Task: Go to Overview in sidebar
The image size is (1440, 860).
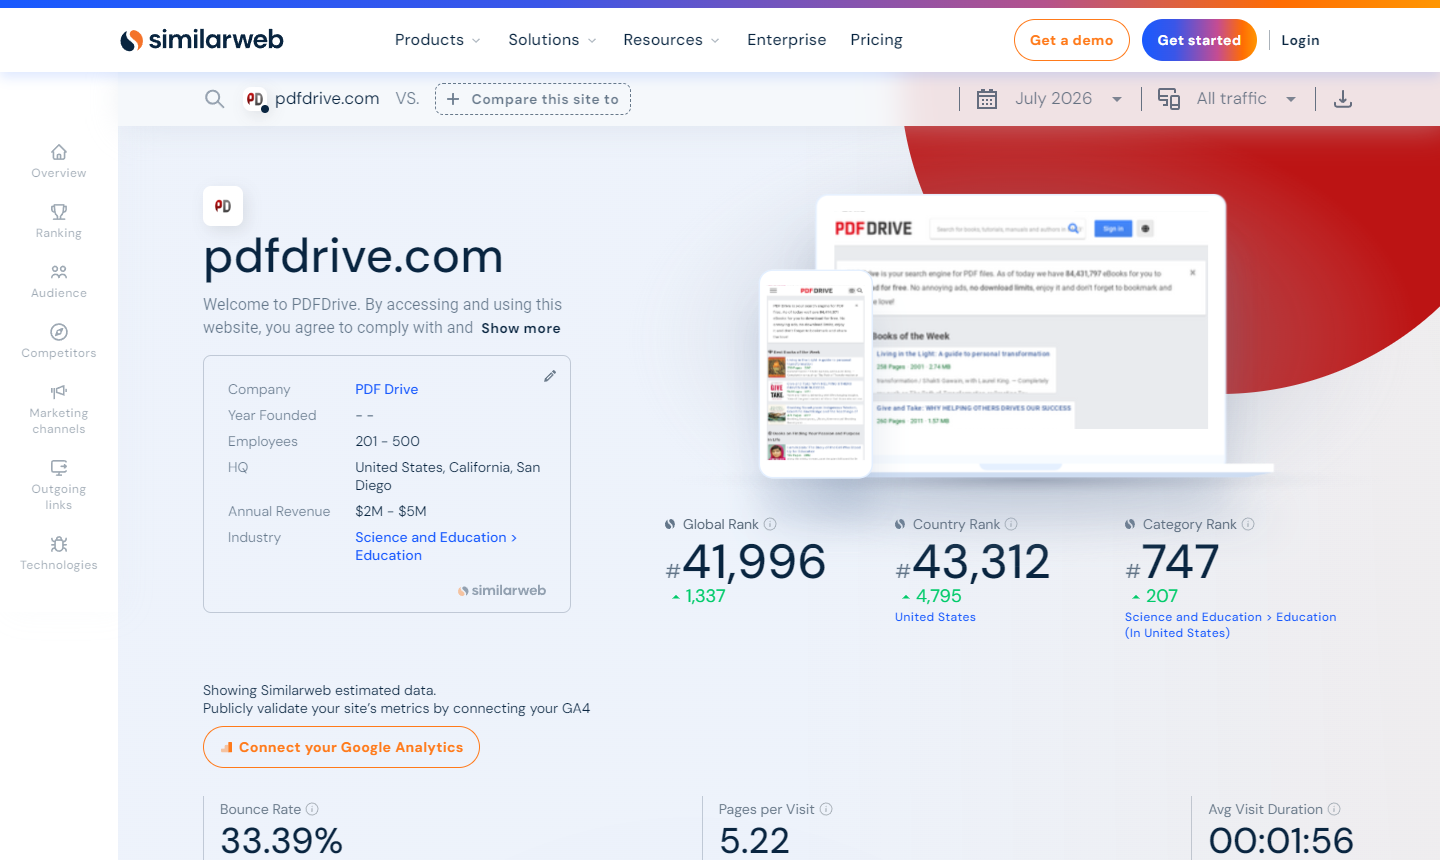Action: tap(59, 161)
